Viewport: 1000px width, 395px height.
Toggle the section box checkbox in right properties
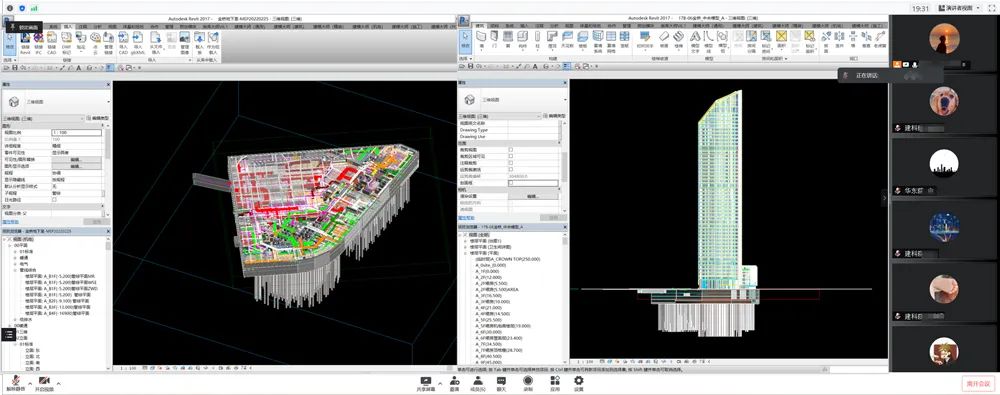pyautogui.click(x=510, y=183)
